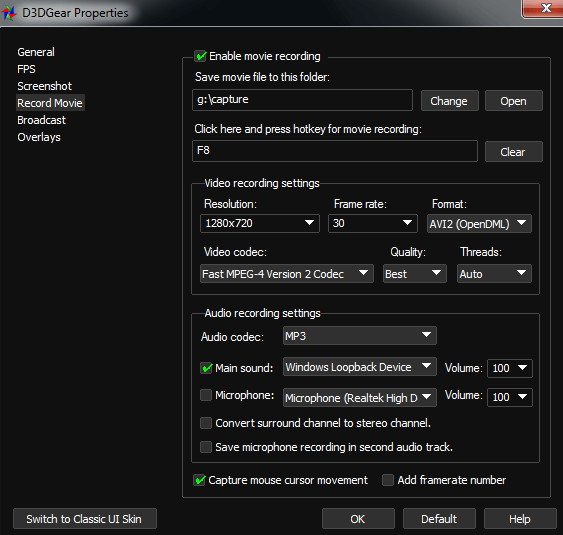This screenshot has width=563, height=535.
Task: Expand the Frame rate dropdown
Action: 373,223
